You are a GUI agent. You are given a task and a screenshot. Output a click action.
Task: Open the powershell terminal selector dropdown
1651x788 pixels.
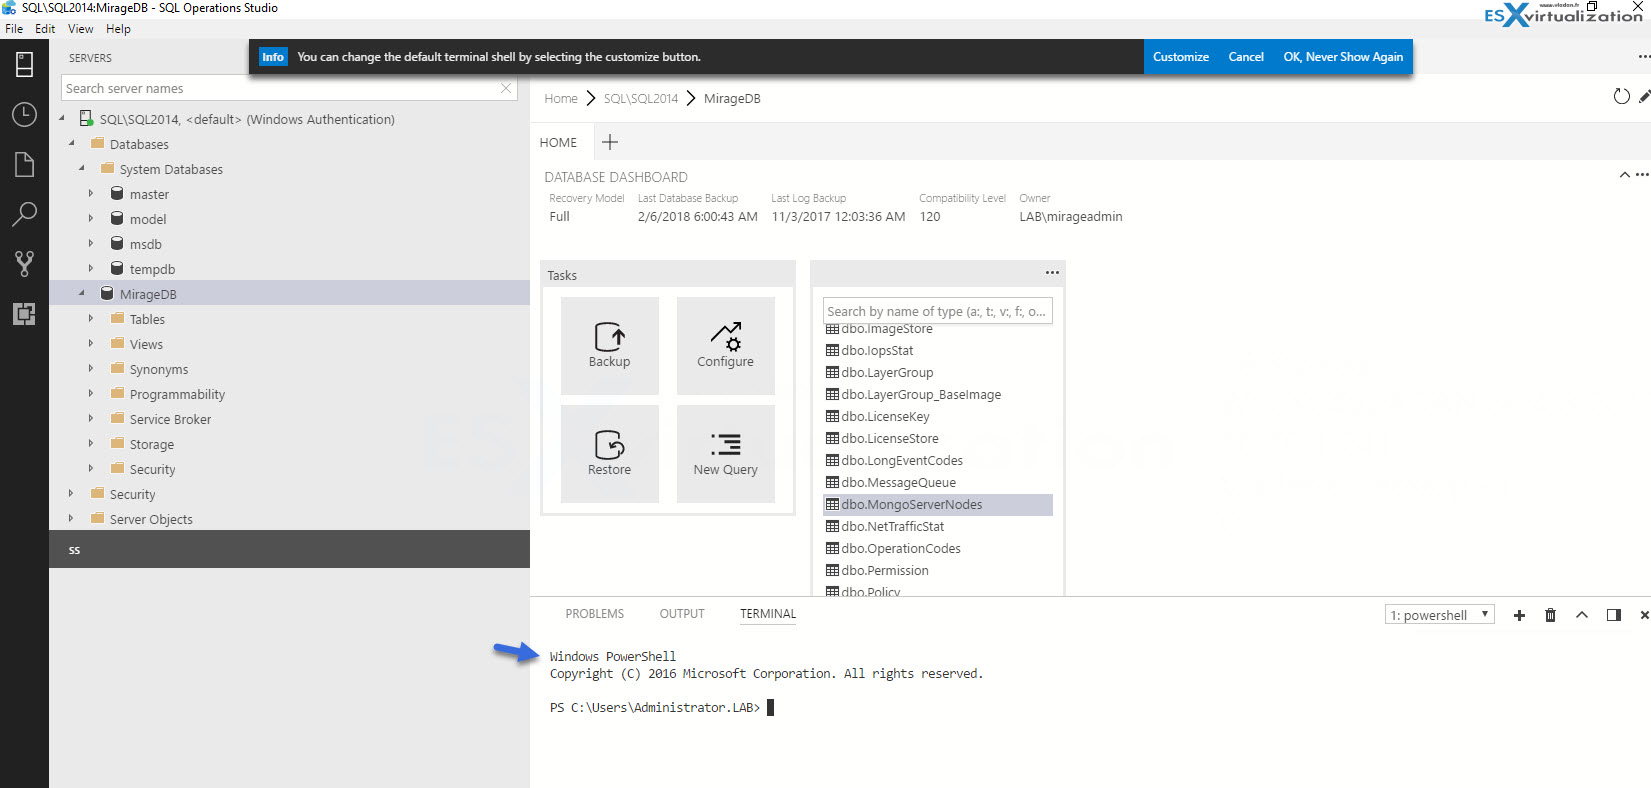tap(1439, 615)
